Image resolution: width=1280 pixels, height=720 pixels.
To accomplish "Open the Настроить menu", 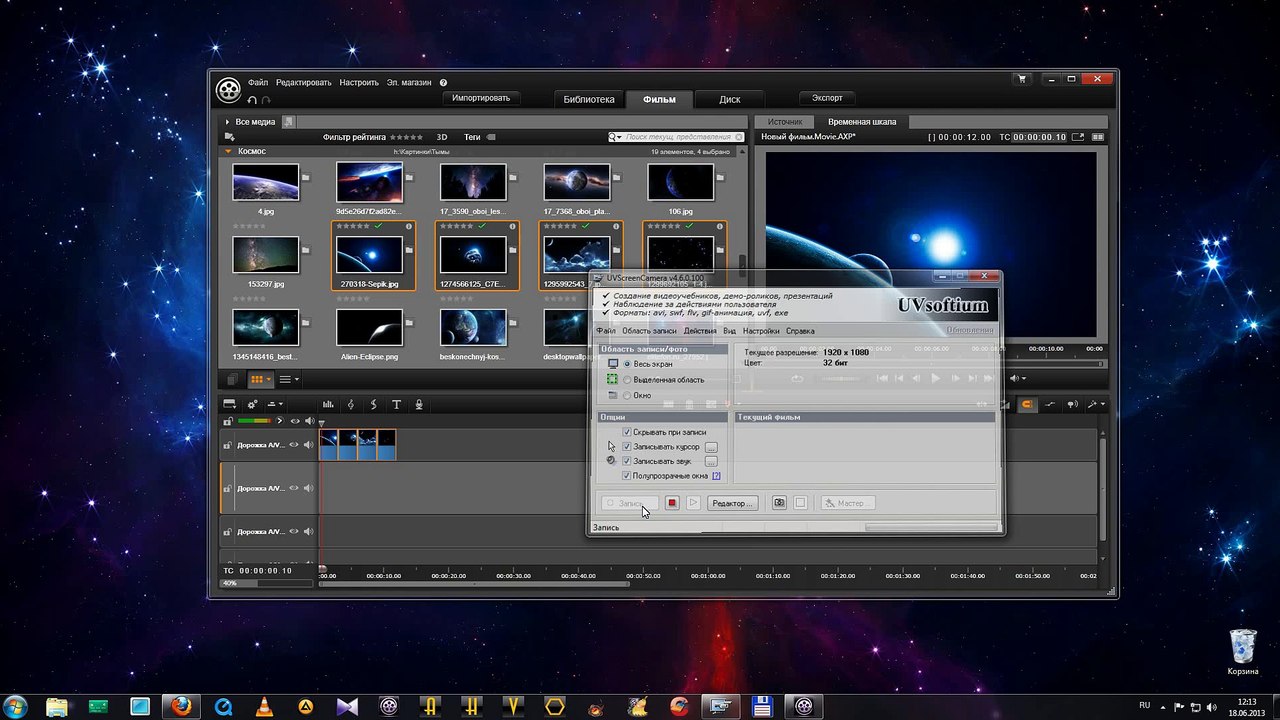I will click(359, 83).
